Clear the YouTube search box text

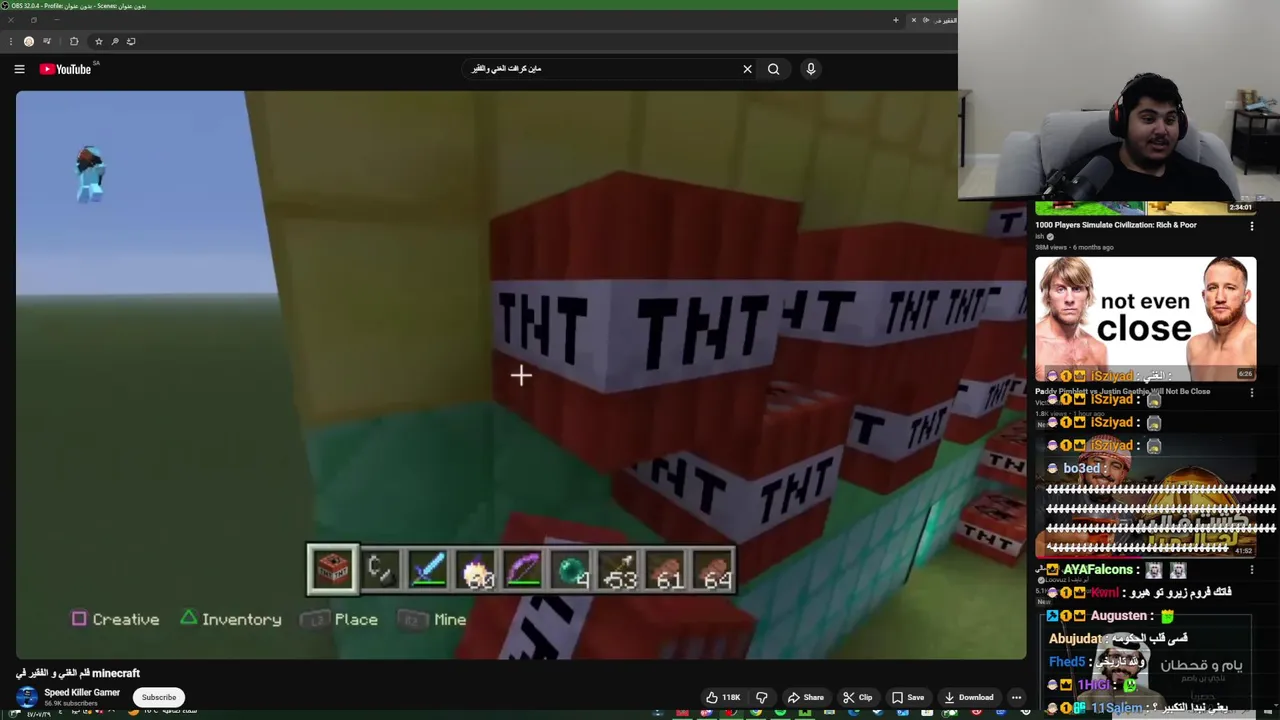(x=747, y=69)
